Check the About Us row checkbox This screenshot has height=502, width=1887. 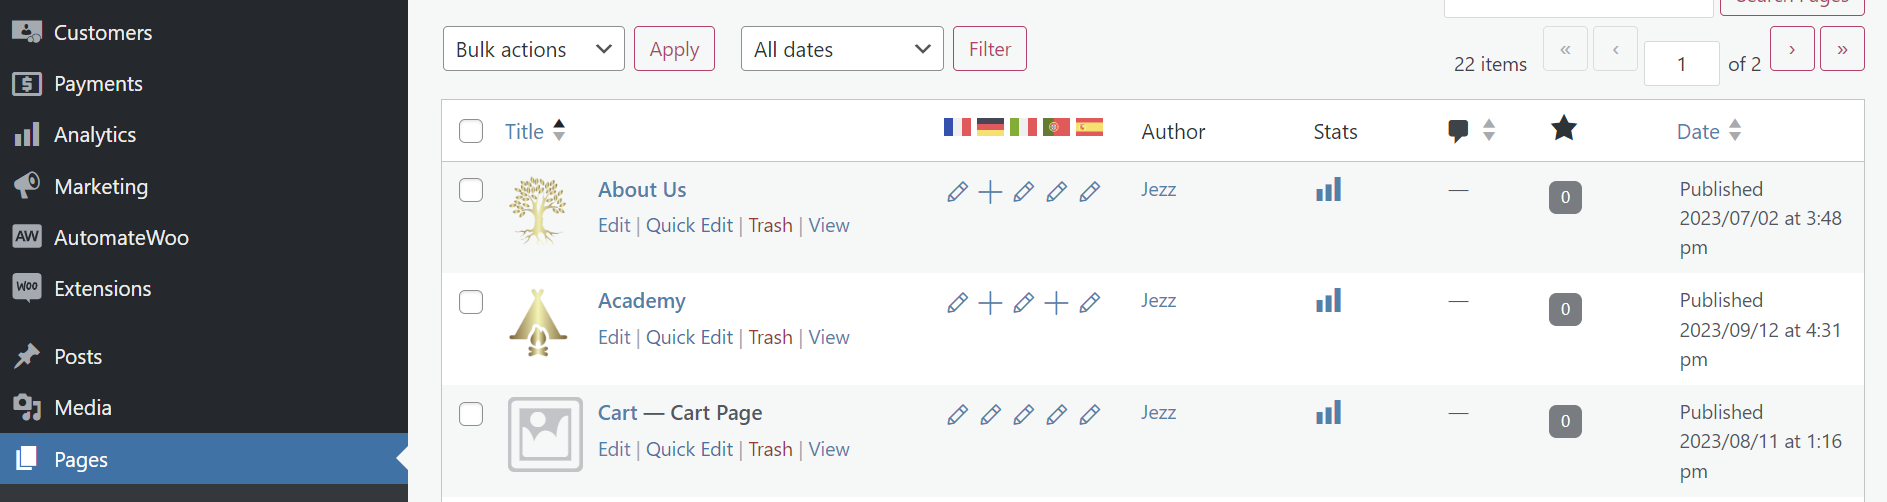tap(471, 190)
